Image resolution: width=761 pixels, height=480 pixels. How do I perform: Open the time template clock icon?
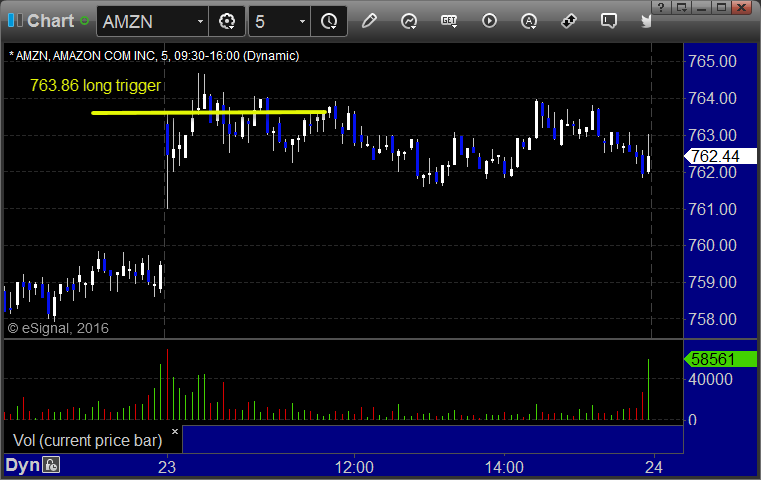(329, 21)
